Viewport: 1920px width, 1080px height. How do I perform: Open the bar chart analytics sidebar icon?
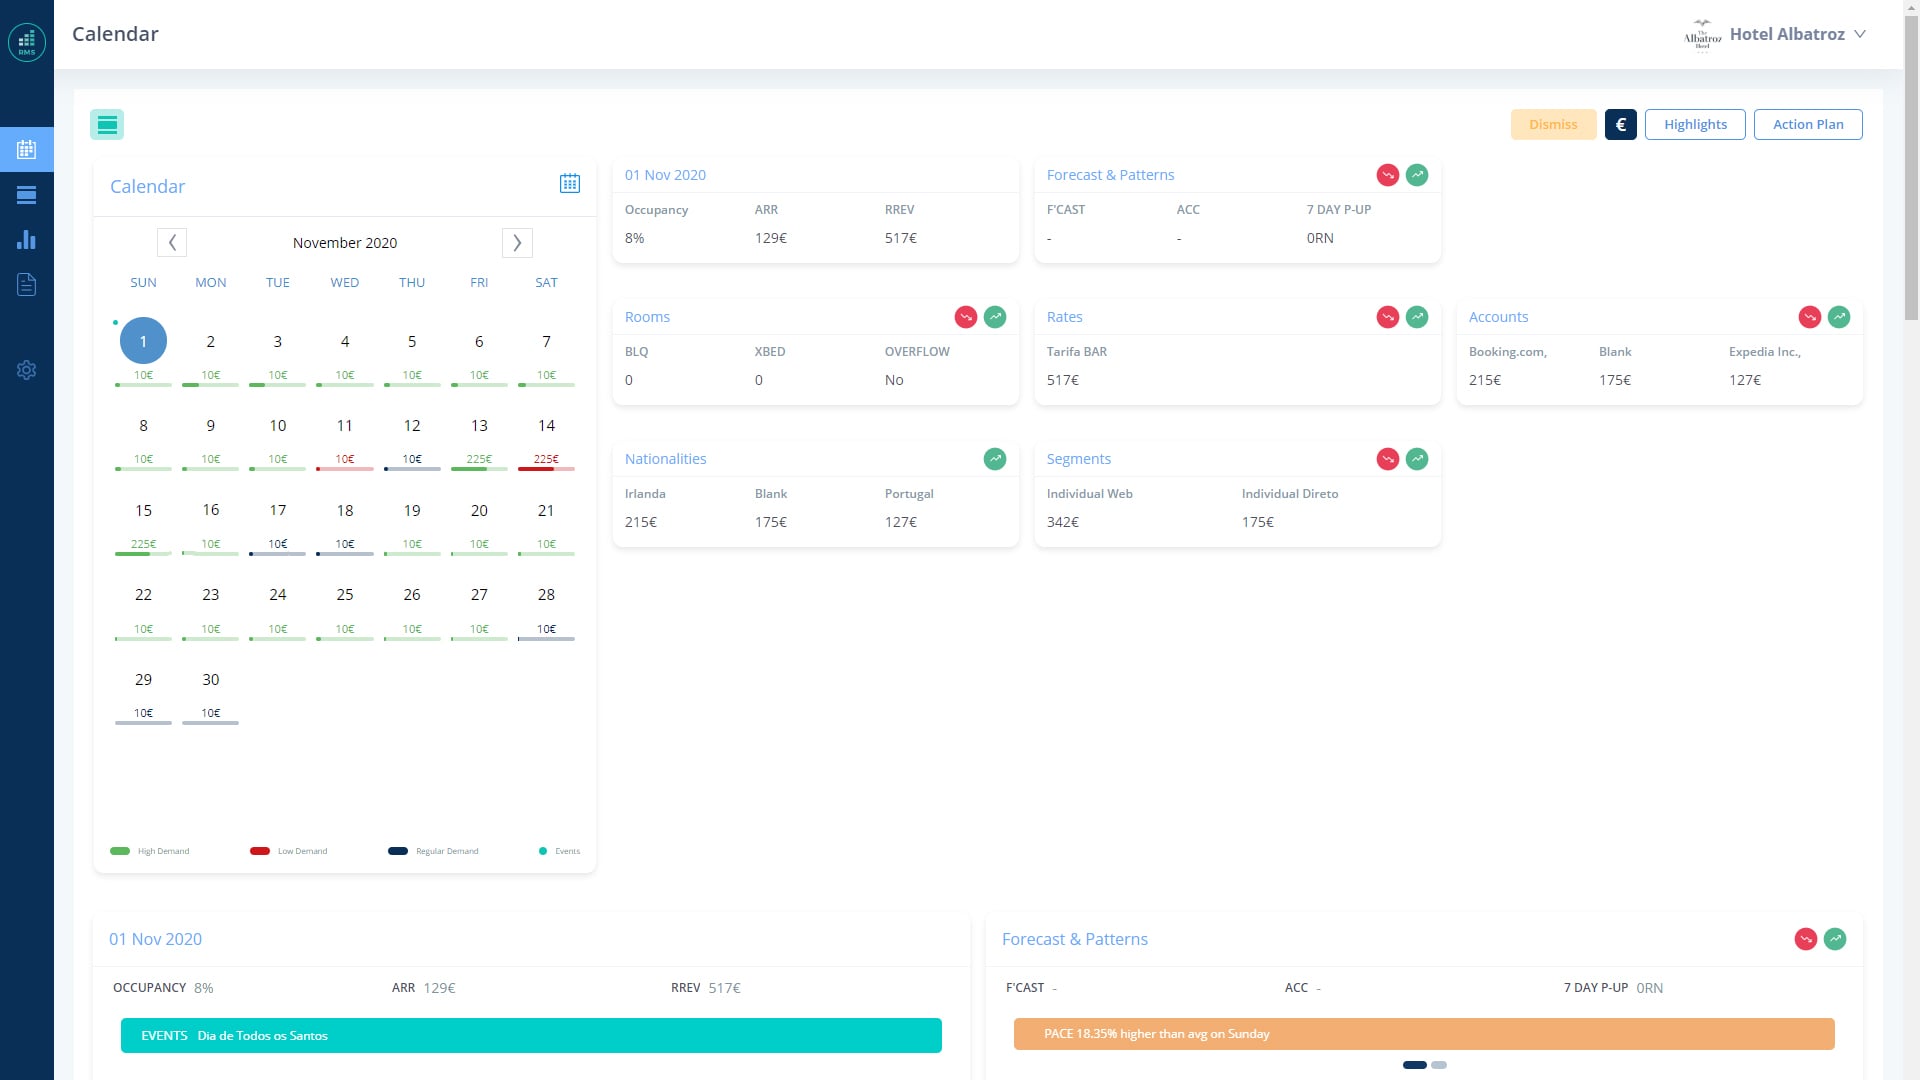[x=27, y=240]
